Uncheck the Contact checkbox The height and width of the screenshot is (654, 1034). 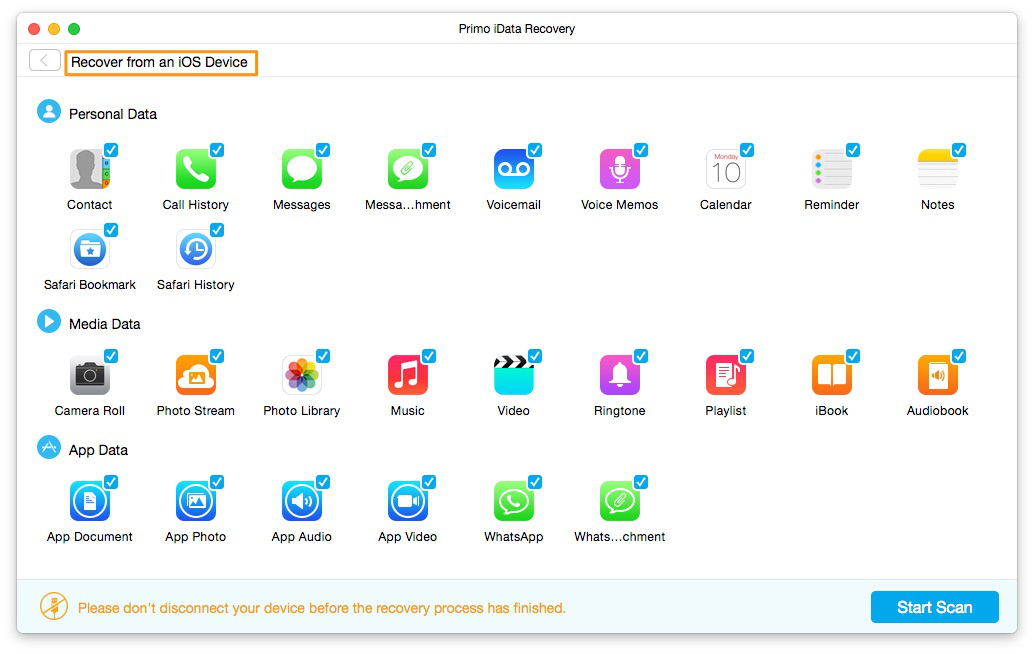[111, 150]
